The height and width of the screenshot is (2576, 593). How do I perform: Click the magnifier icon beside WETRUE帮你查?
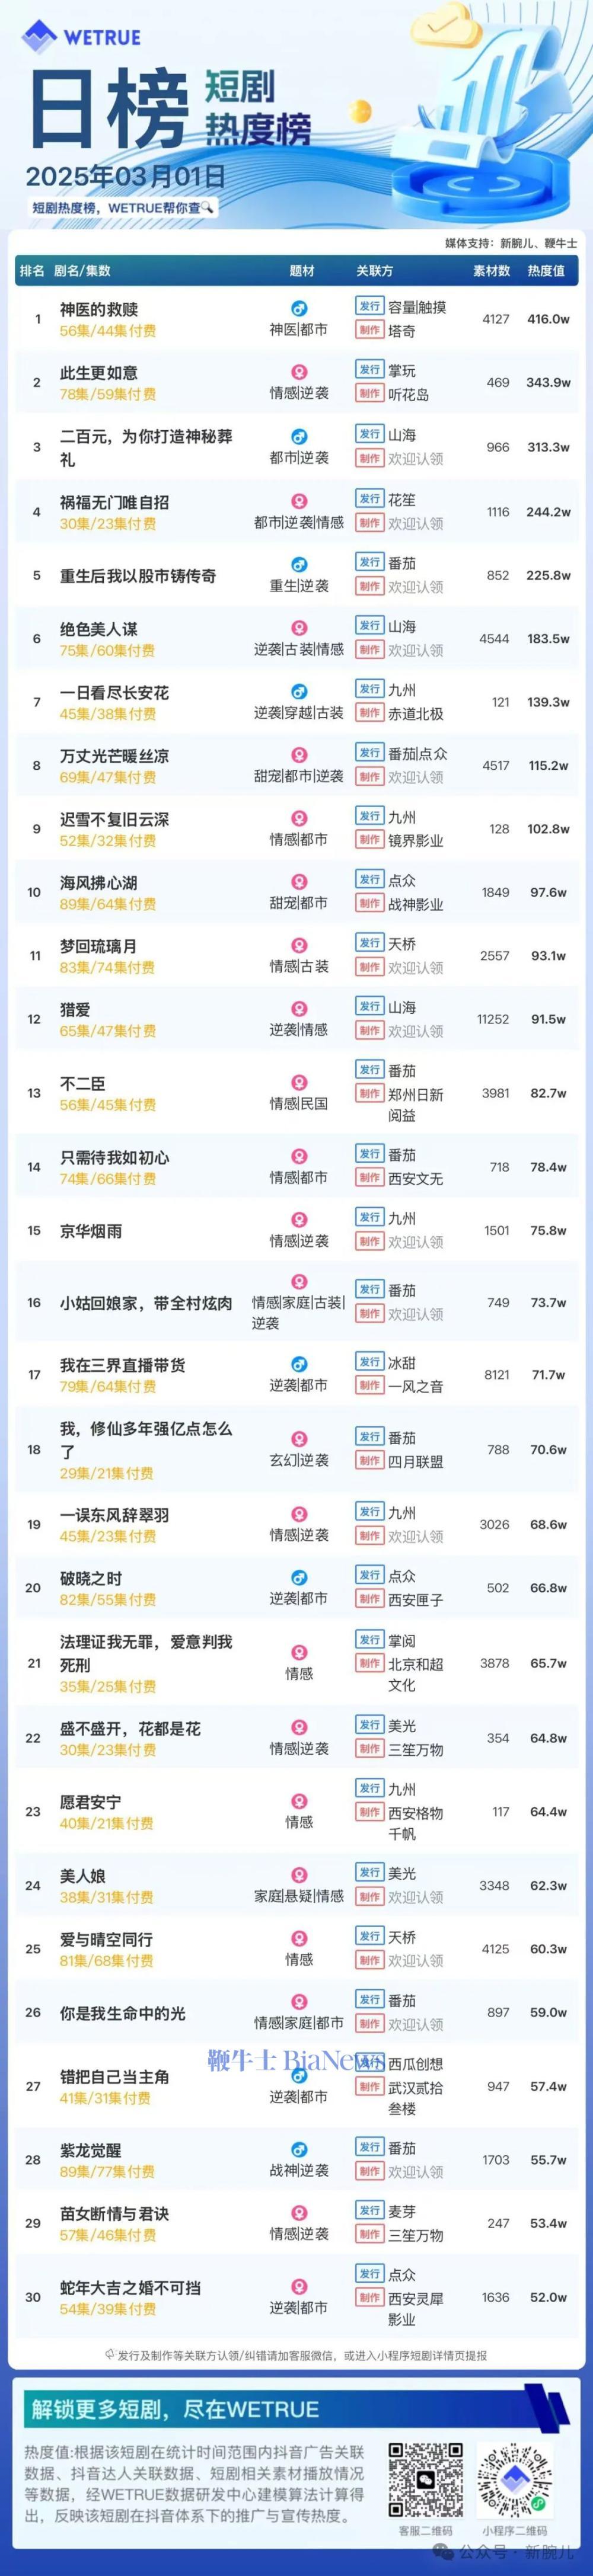pyautogui.click(x=207, y=208)
